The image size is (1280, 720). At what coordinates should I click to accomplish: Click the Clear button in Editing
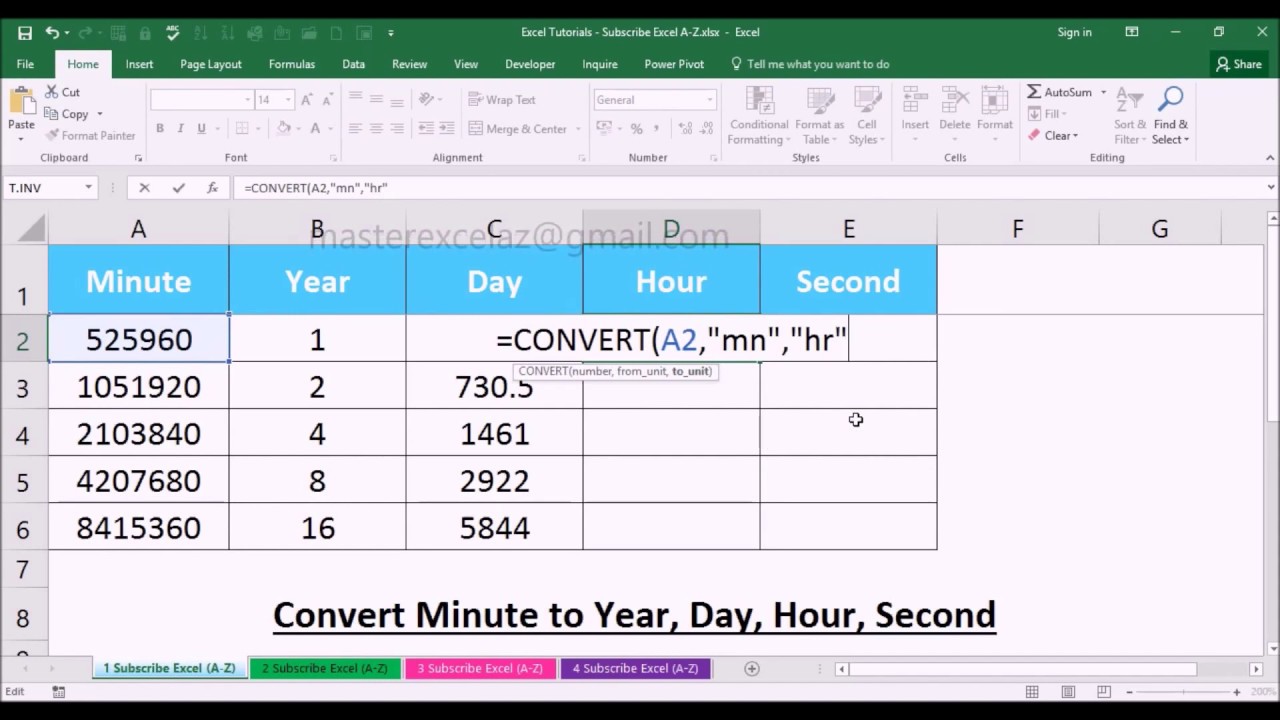click(1054, 136)
